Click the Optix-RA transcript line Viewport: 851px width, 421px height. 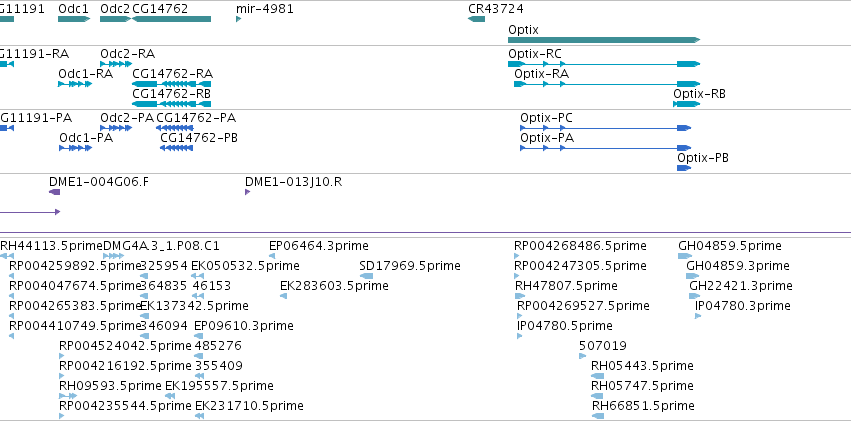[607, 84]
